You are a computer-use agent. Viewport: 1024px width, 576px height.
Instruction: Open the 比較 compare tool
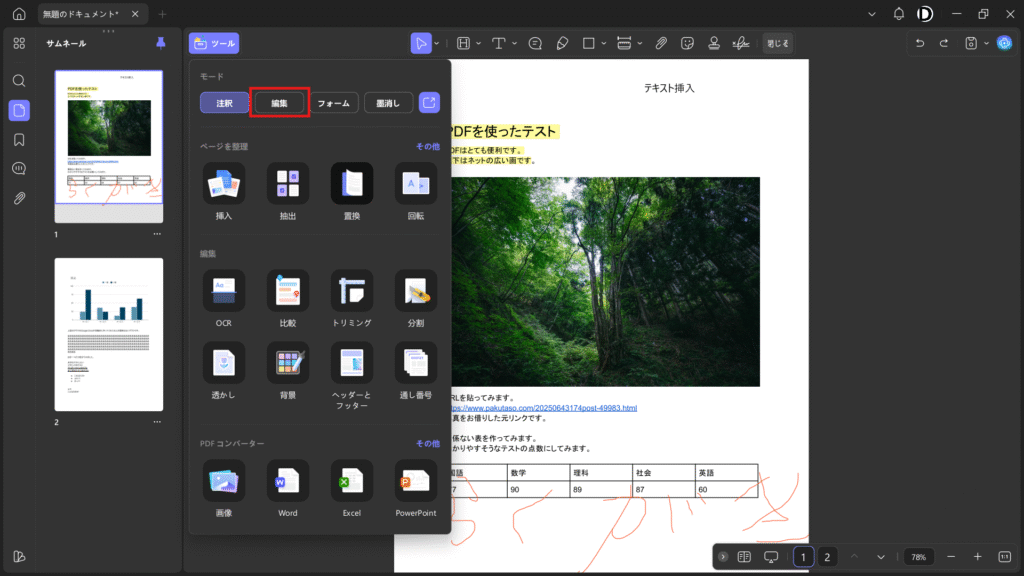click(x=287, y=290)
